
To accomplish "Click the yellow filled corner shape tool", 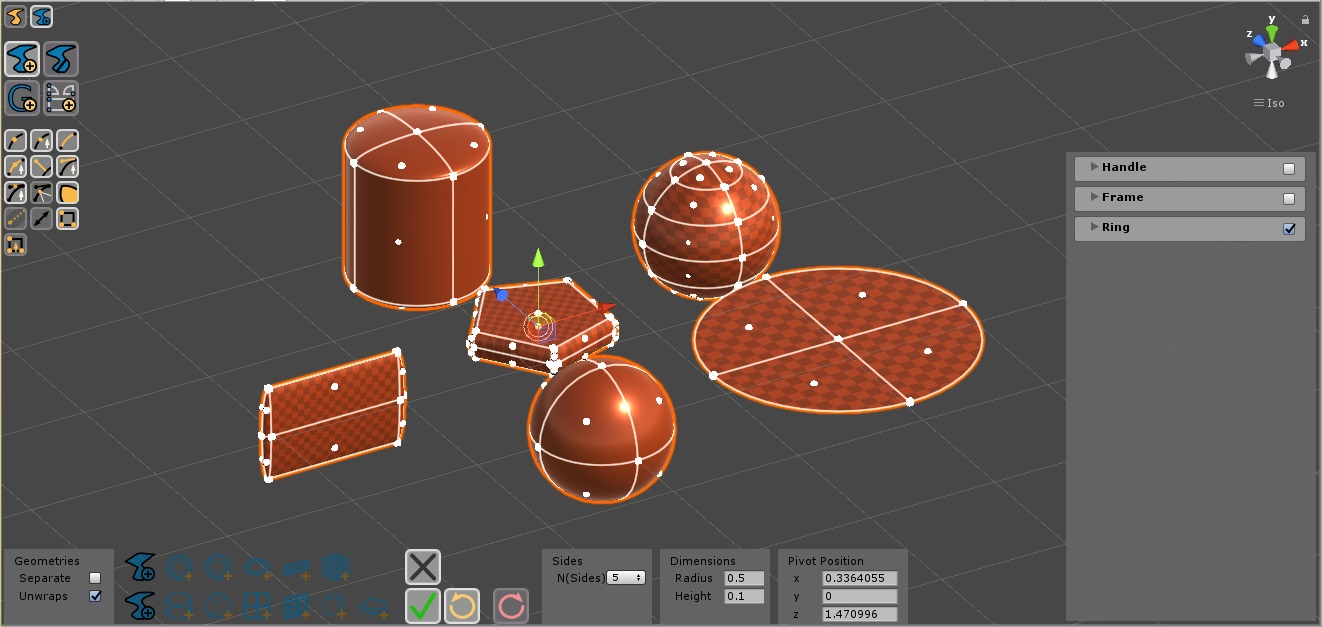I will (68, 193).
